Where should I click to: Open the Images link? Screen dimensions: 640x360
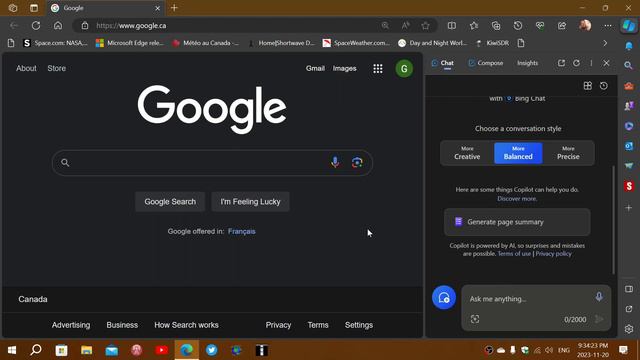[344, 69]
